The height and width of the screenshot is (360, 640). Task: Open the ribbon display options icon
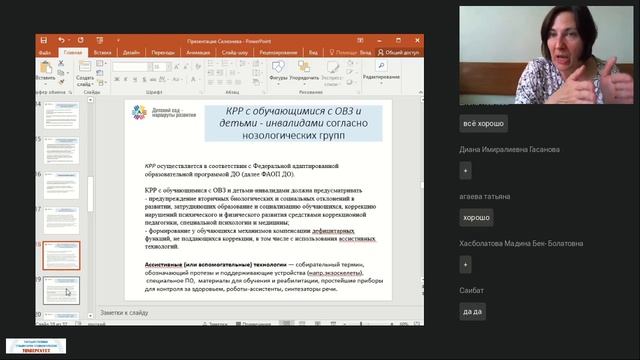[360, 40]
